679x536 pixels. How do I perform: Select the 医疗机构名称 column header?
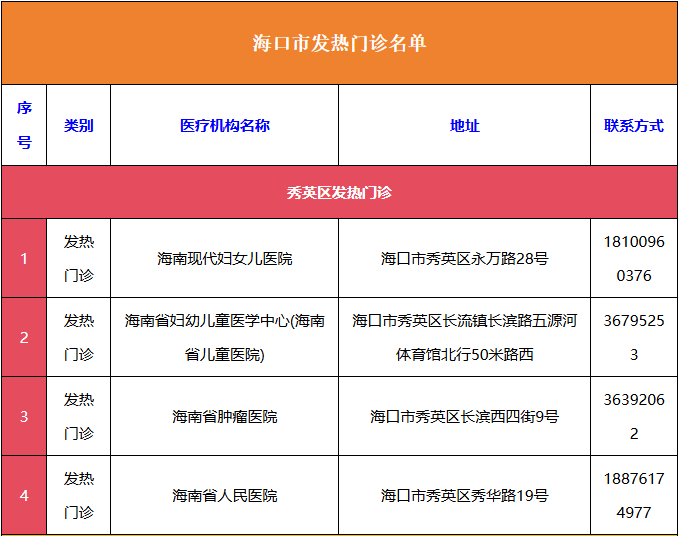pyautogui.click(x=224, y=126)
